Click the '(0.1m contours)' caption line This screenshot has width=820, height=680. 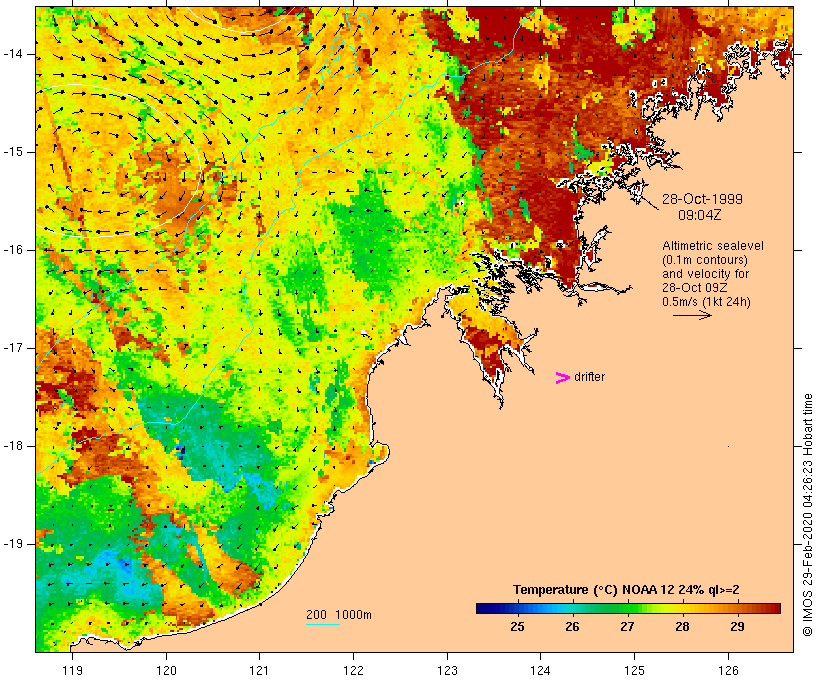(705, 260)
